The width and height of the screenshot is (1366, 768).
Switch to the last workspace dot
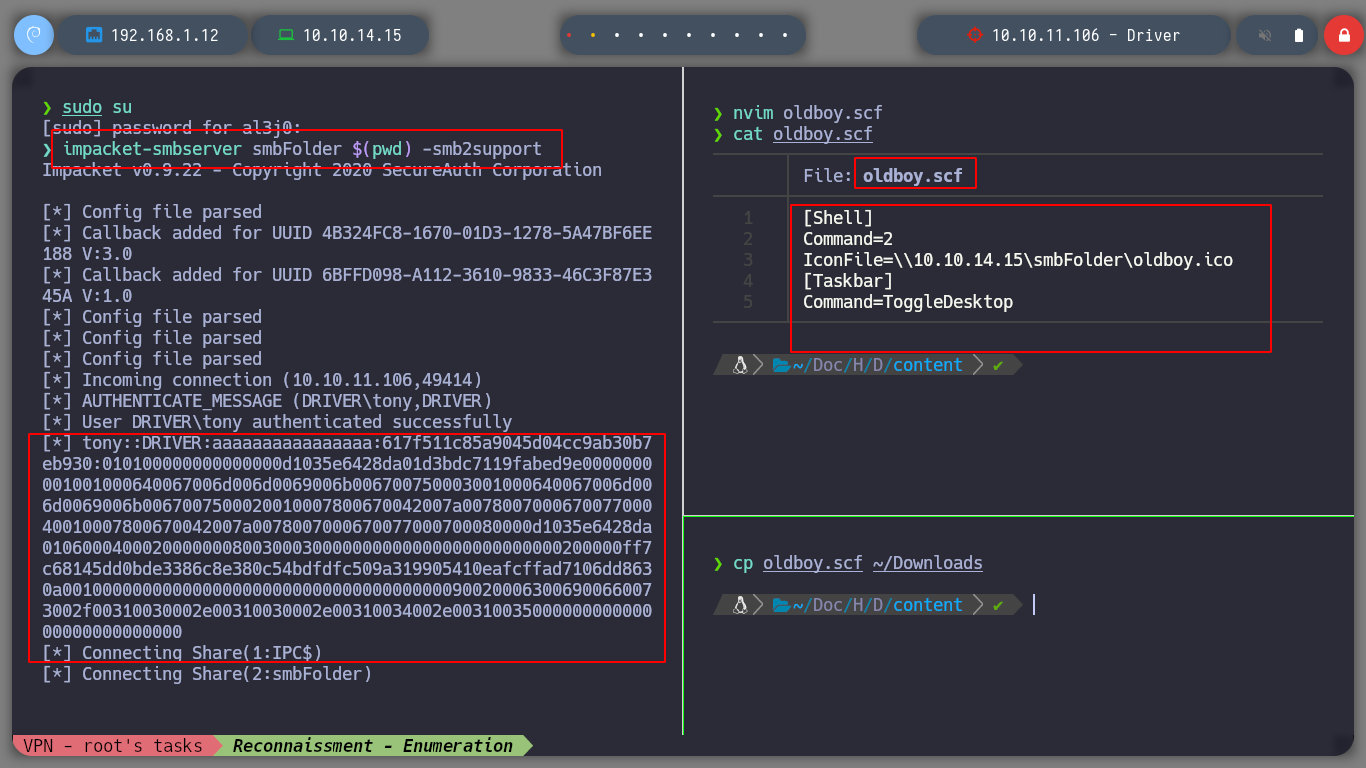(x=785, y=35)
